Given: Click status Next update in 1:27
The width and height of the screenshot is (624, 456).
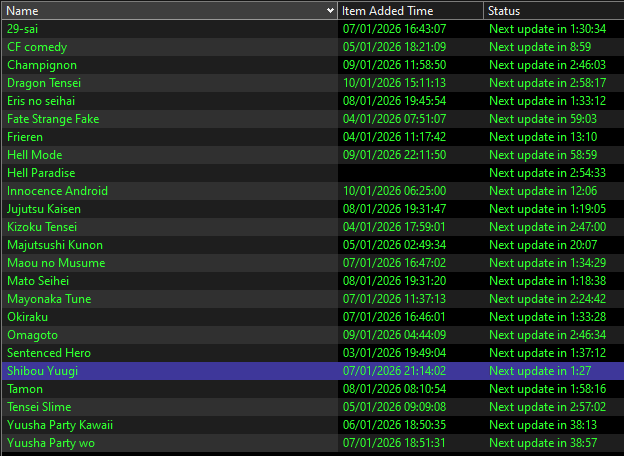Looking at the screenshot, I should 540,371.
